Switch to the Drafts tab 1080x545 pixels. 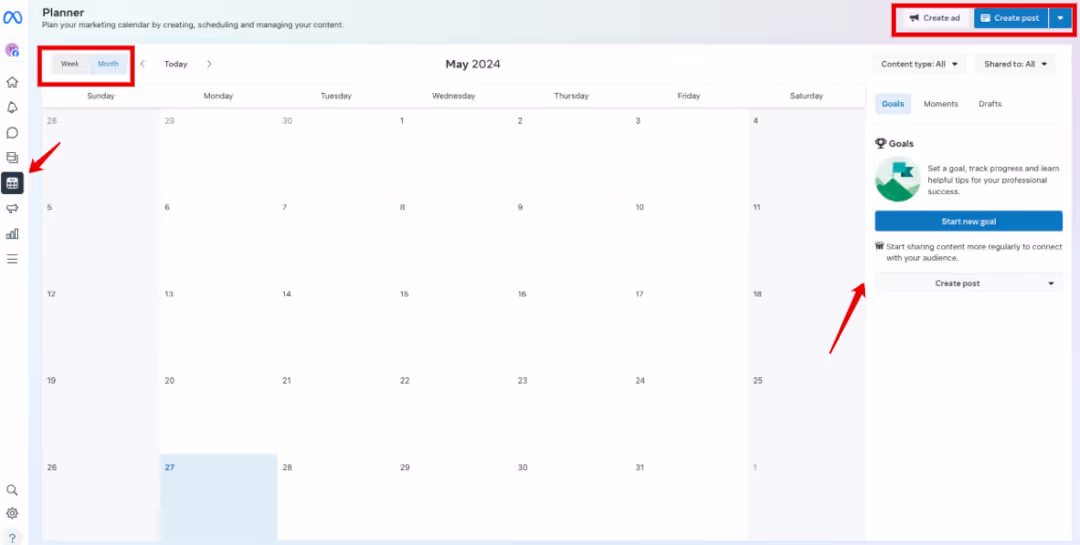click(x=990, y=104)
